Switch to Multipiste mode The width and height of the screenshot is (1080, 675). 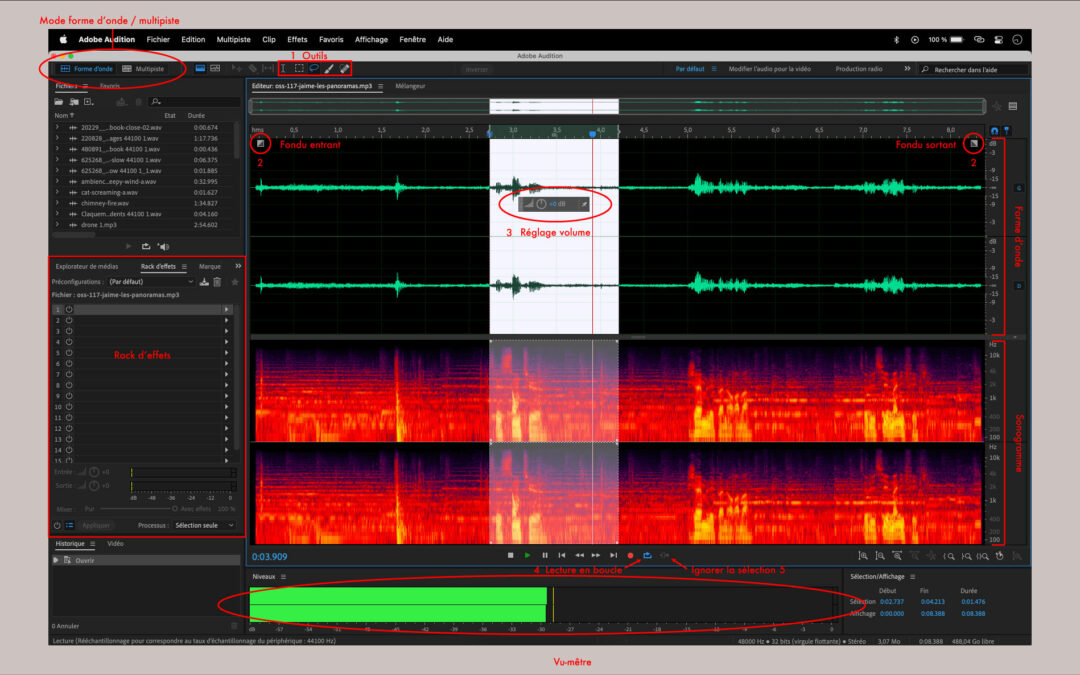click(144, 69)
